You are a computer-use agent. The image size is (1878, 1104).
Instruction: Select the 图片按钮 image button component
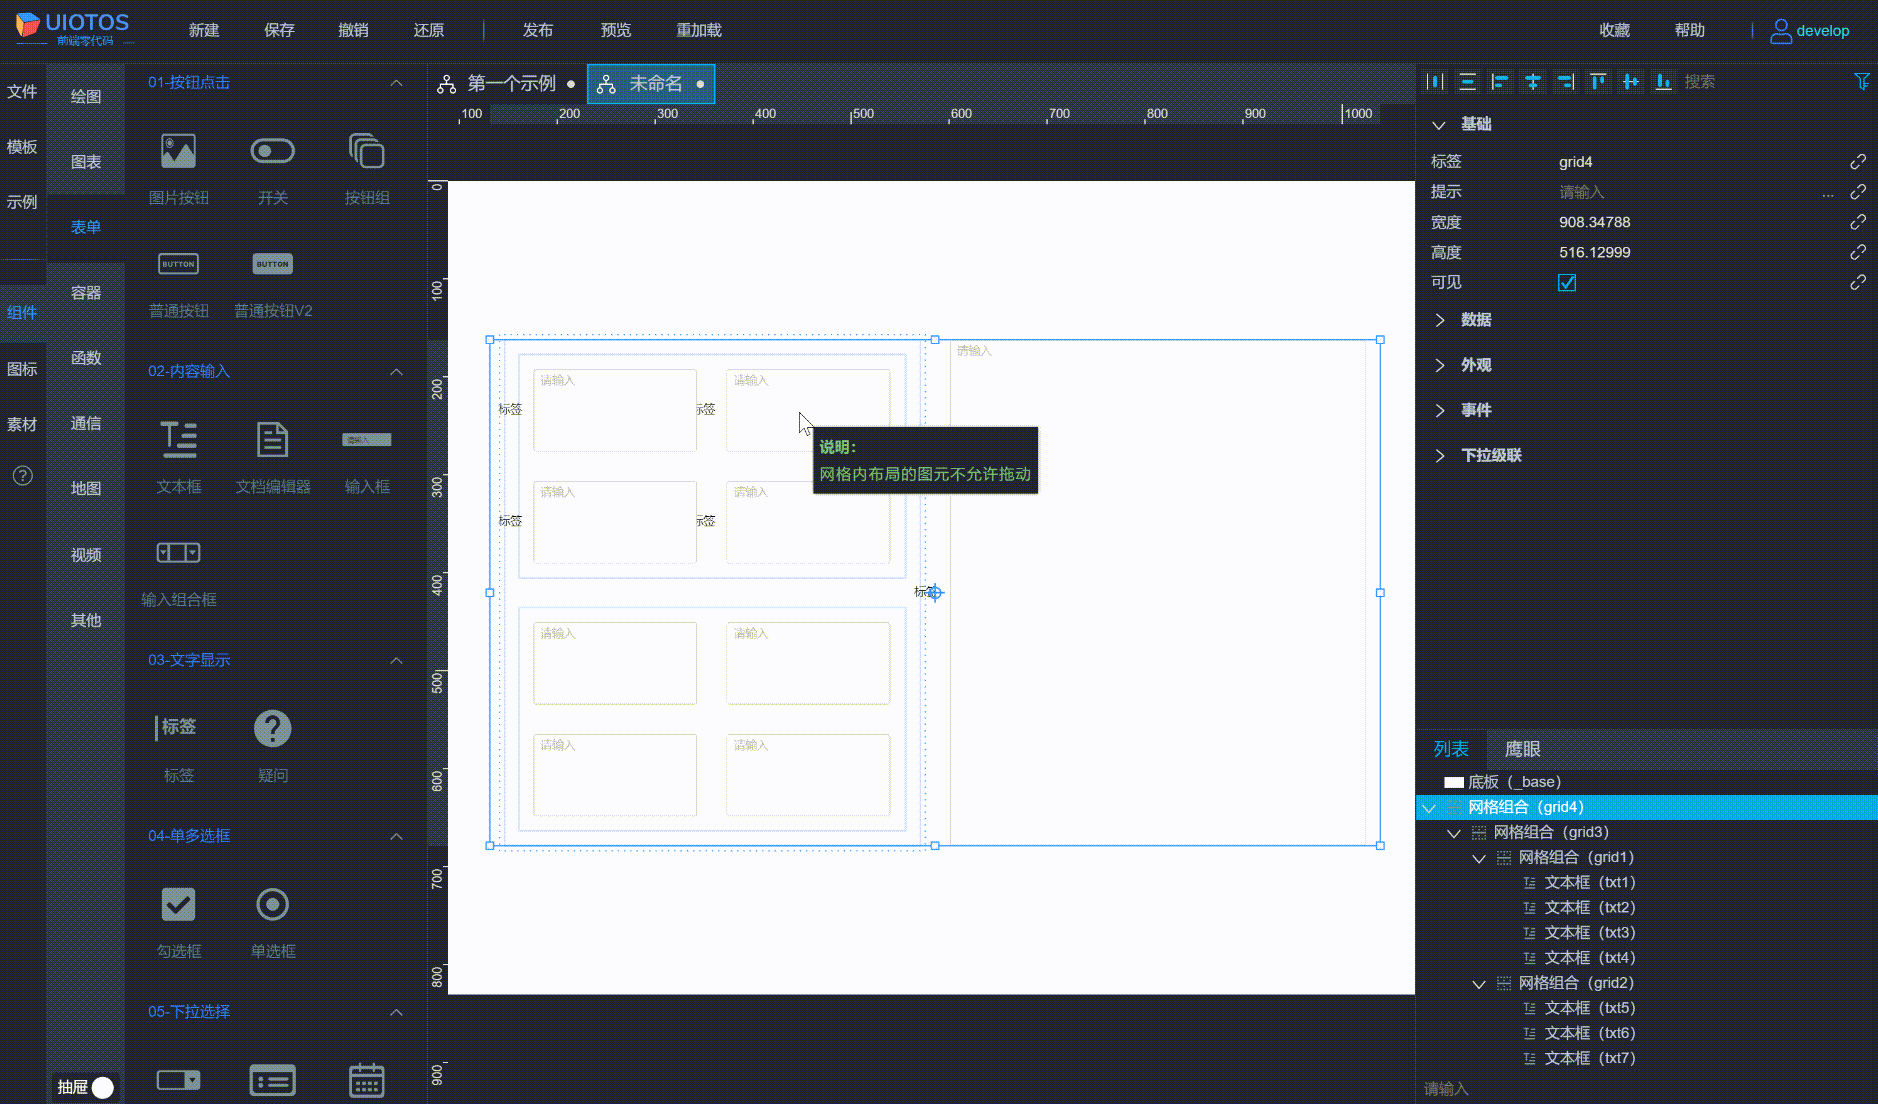(x=178, y=153)
